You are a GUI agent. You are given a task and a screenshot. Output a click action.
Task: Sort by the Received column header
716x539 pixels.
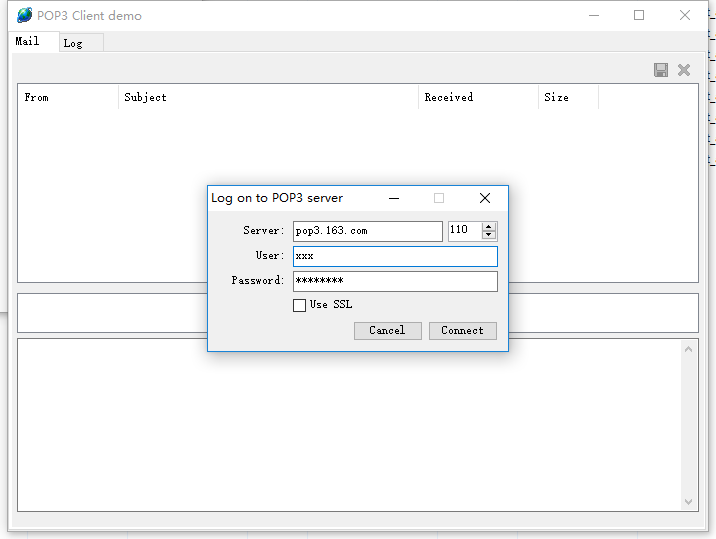click(x=479, y=97)
